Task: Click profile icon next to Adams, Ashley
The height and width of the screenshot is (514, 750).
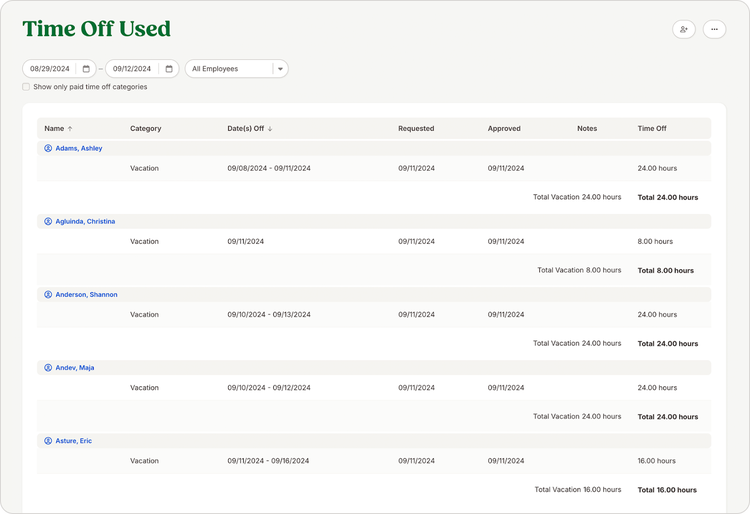Action: (48, 148)
